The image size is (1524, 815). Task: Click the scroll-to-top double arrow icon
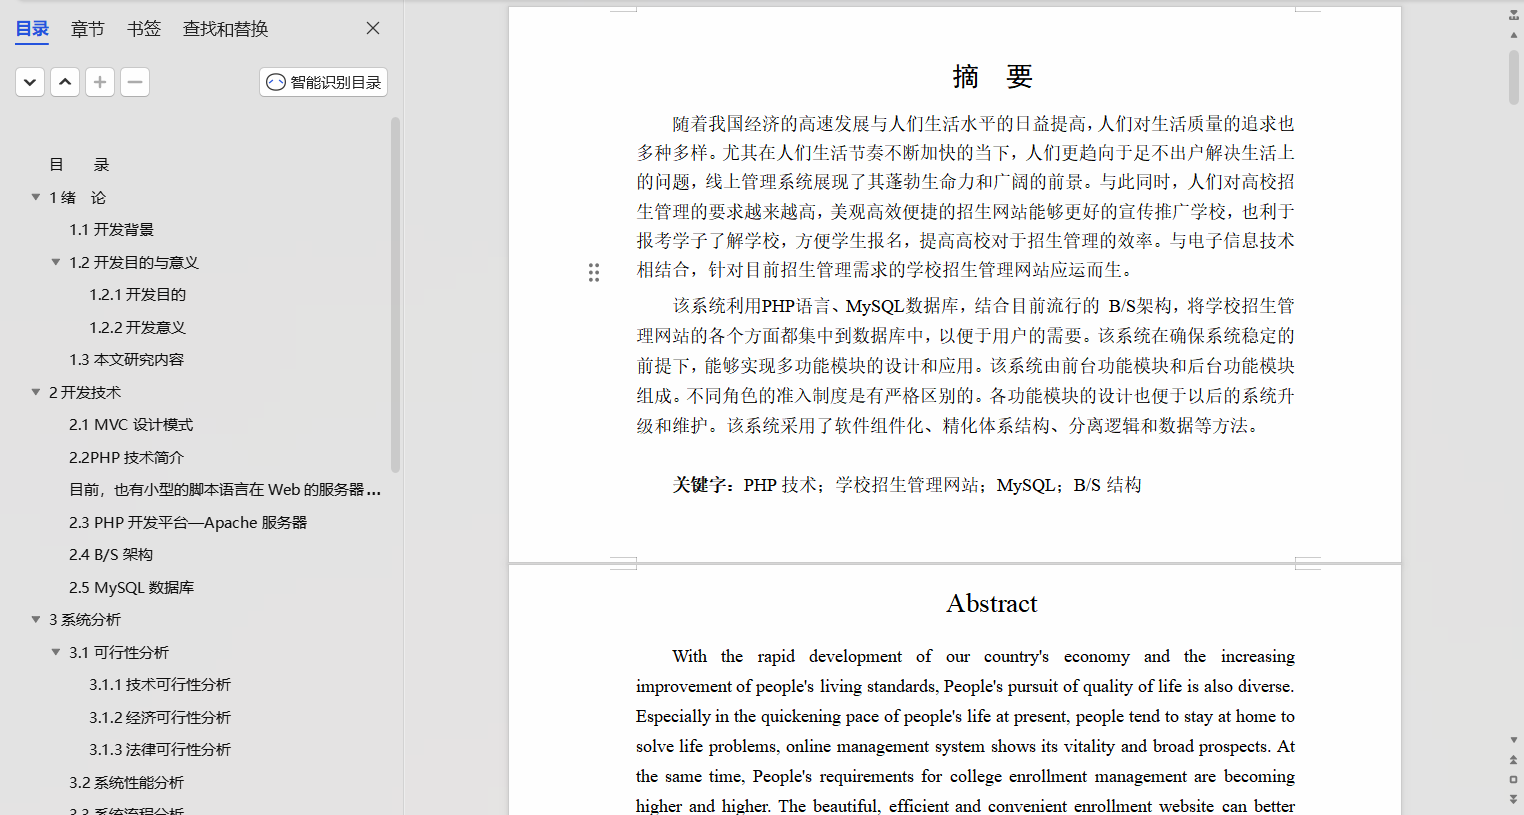tap(1514, 15)
